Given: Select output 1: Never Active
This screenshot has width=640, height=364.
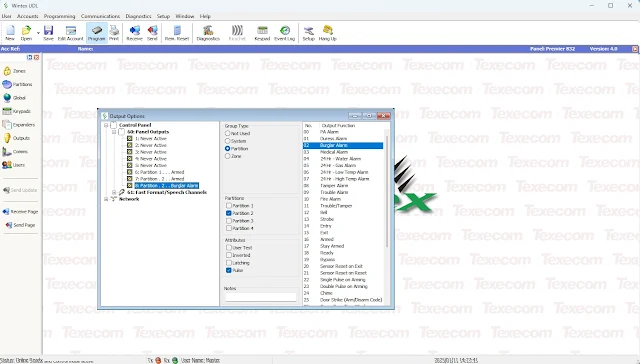Looking at the screenshot, I should coord(151,139).
